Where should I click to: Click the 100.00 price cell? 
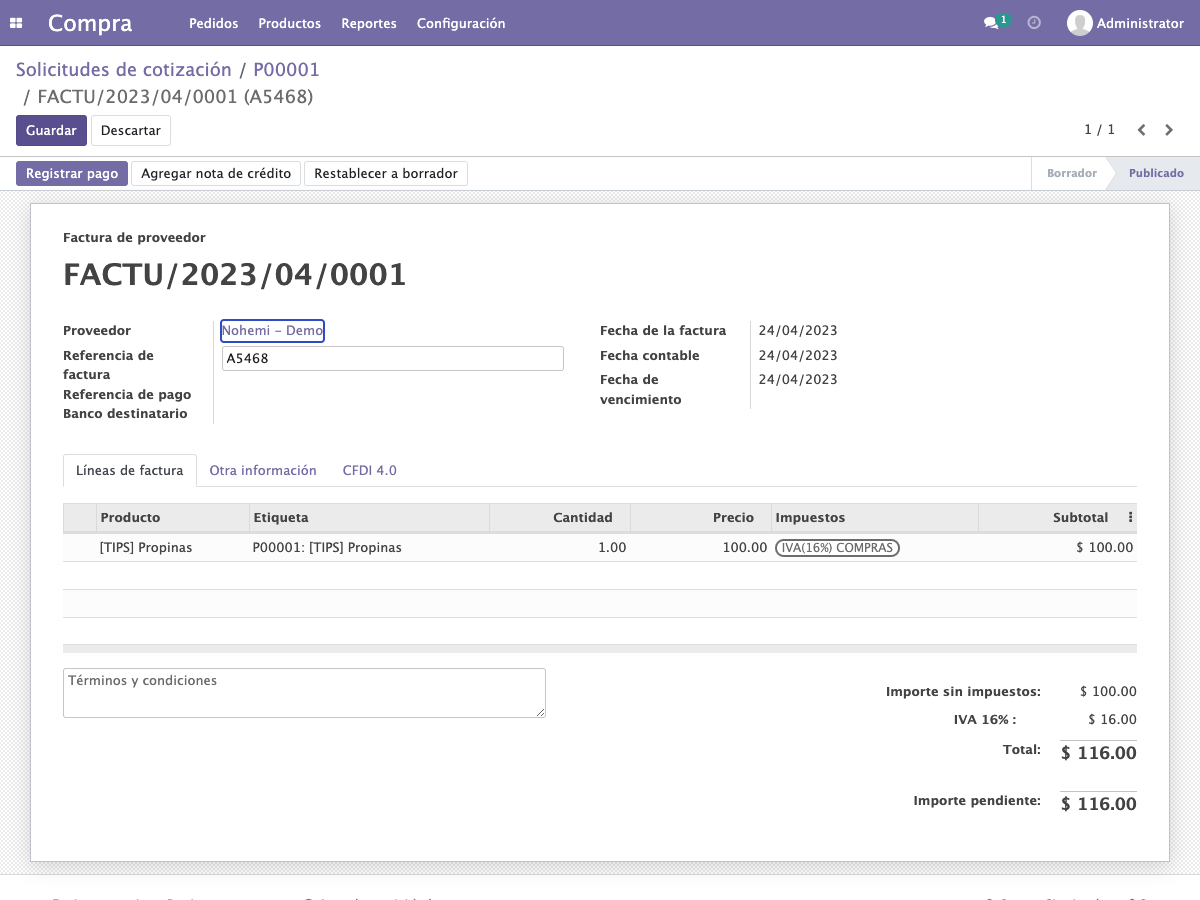pyautogui.click(x=701, y=548)
